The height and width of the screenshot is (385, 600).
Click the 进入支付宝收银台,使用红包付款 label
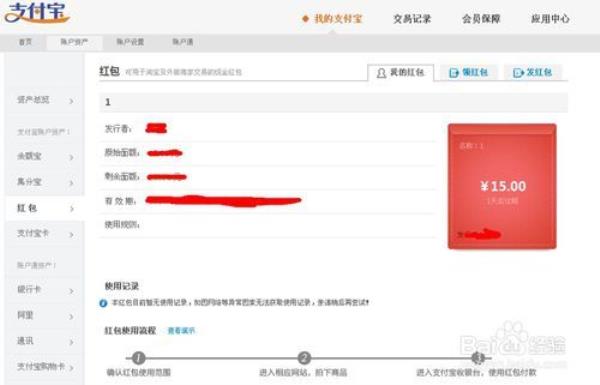point(476,372)
